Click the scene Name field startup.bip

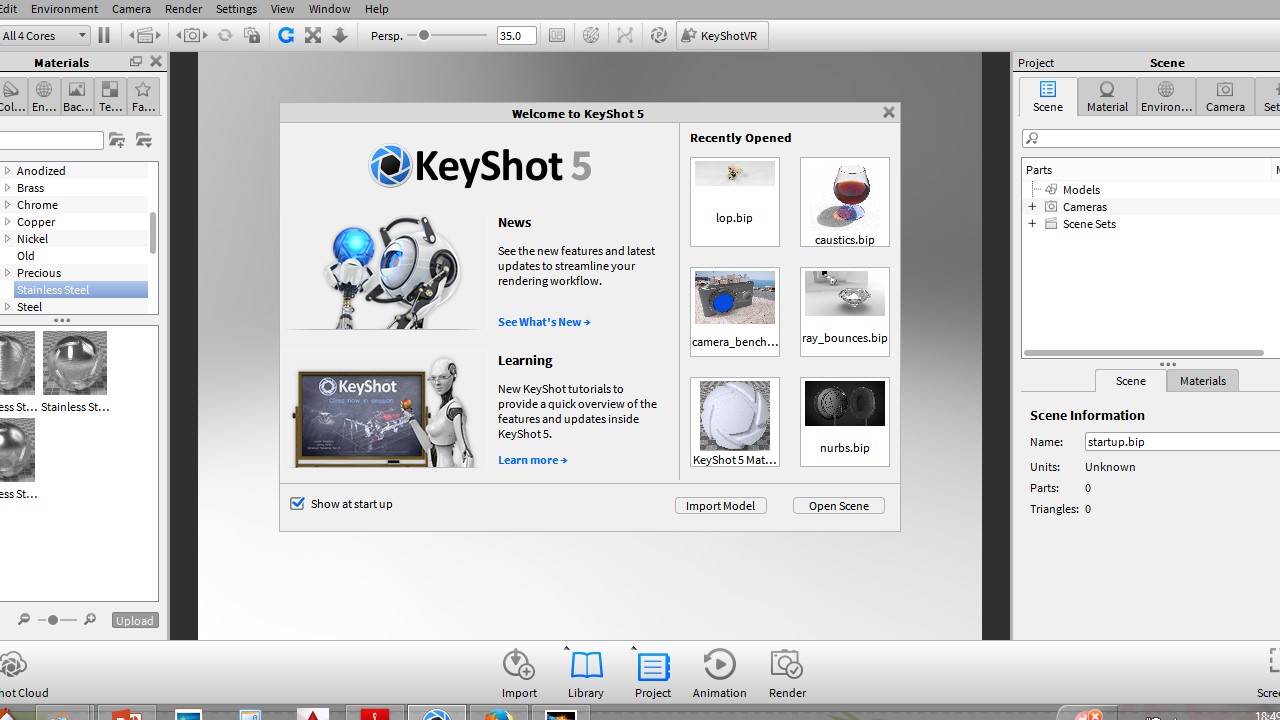pyautogui.click(x=1182, y=441)
